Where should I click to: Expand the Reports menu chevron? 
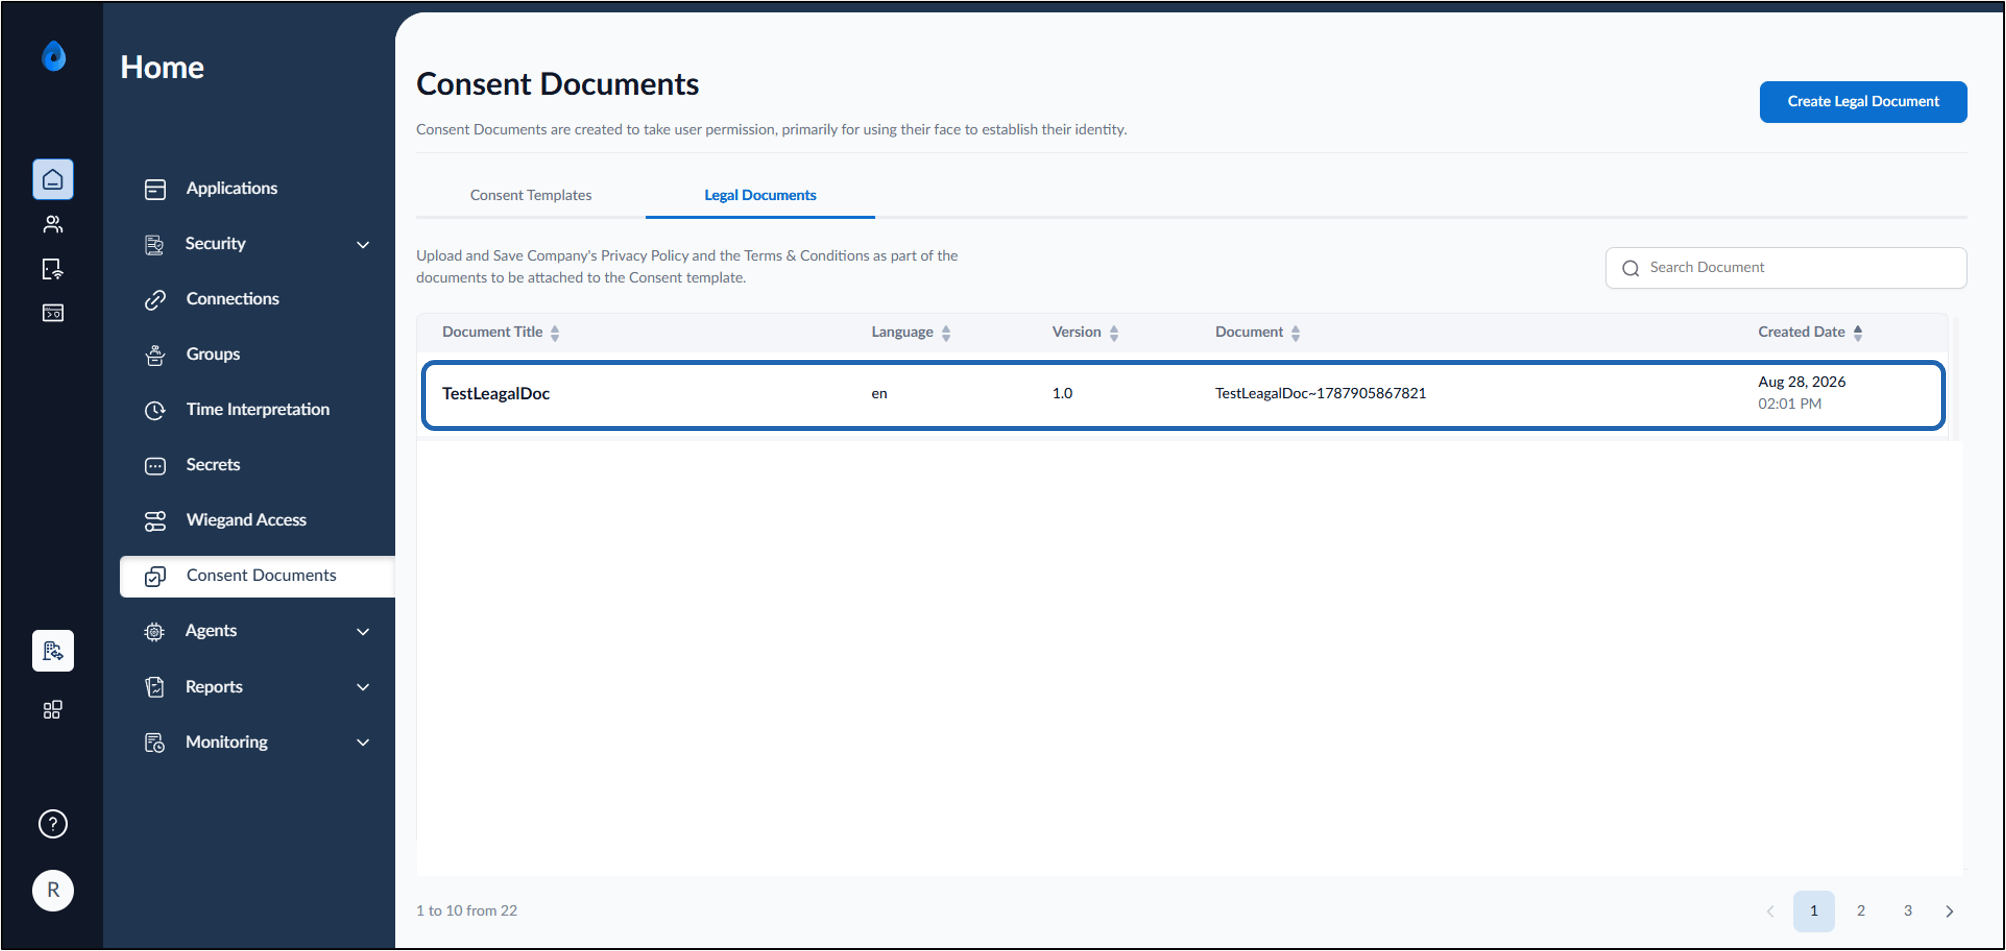pos(363,688)
